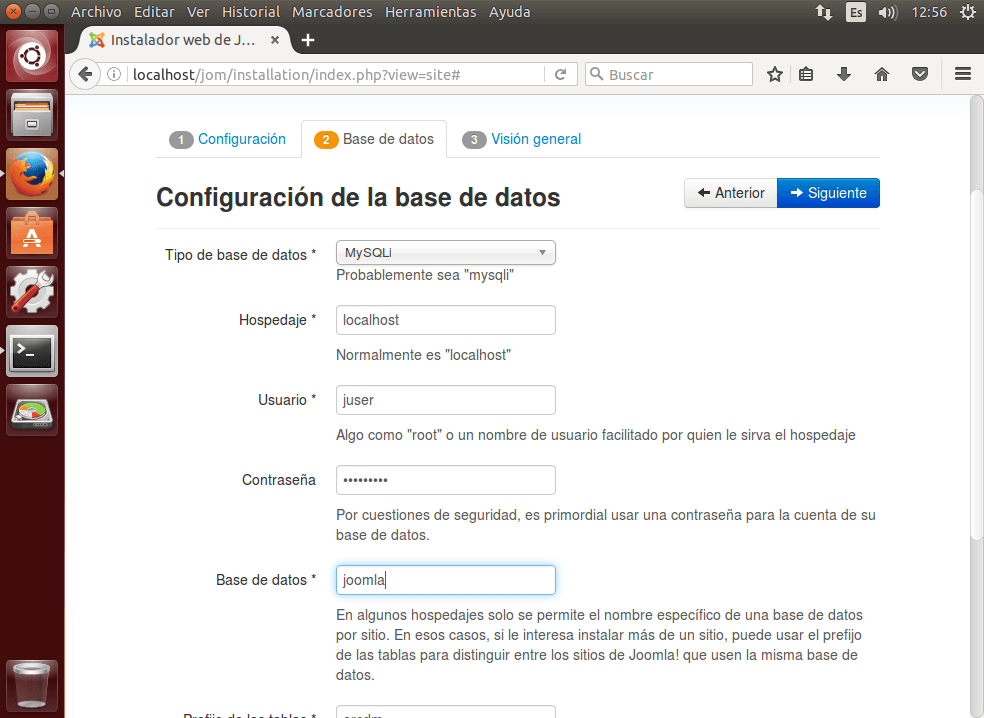
Task: Open the Archivo menu
Action: pos(96,12)
